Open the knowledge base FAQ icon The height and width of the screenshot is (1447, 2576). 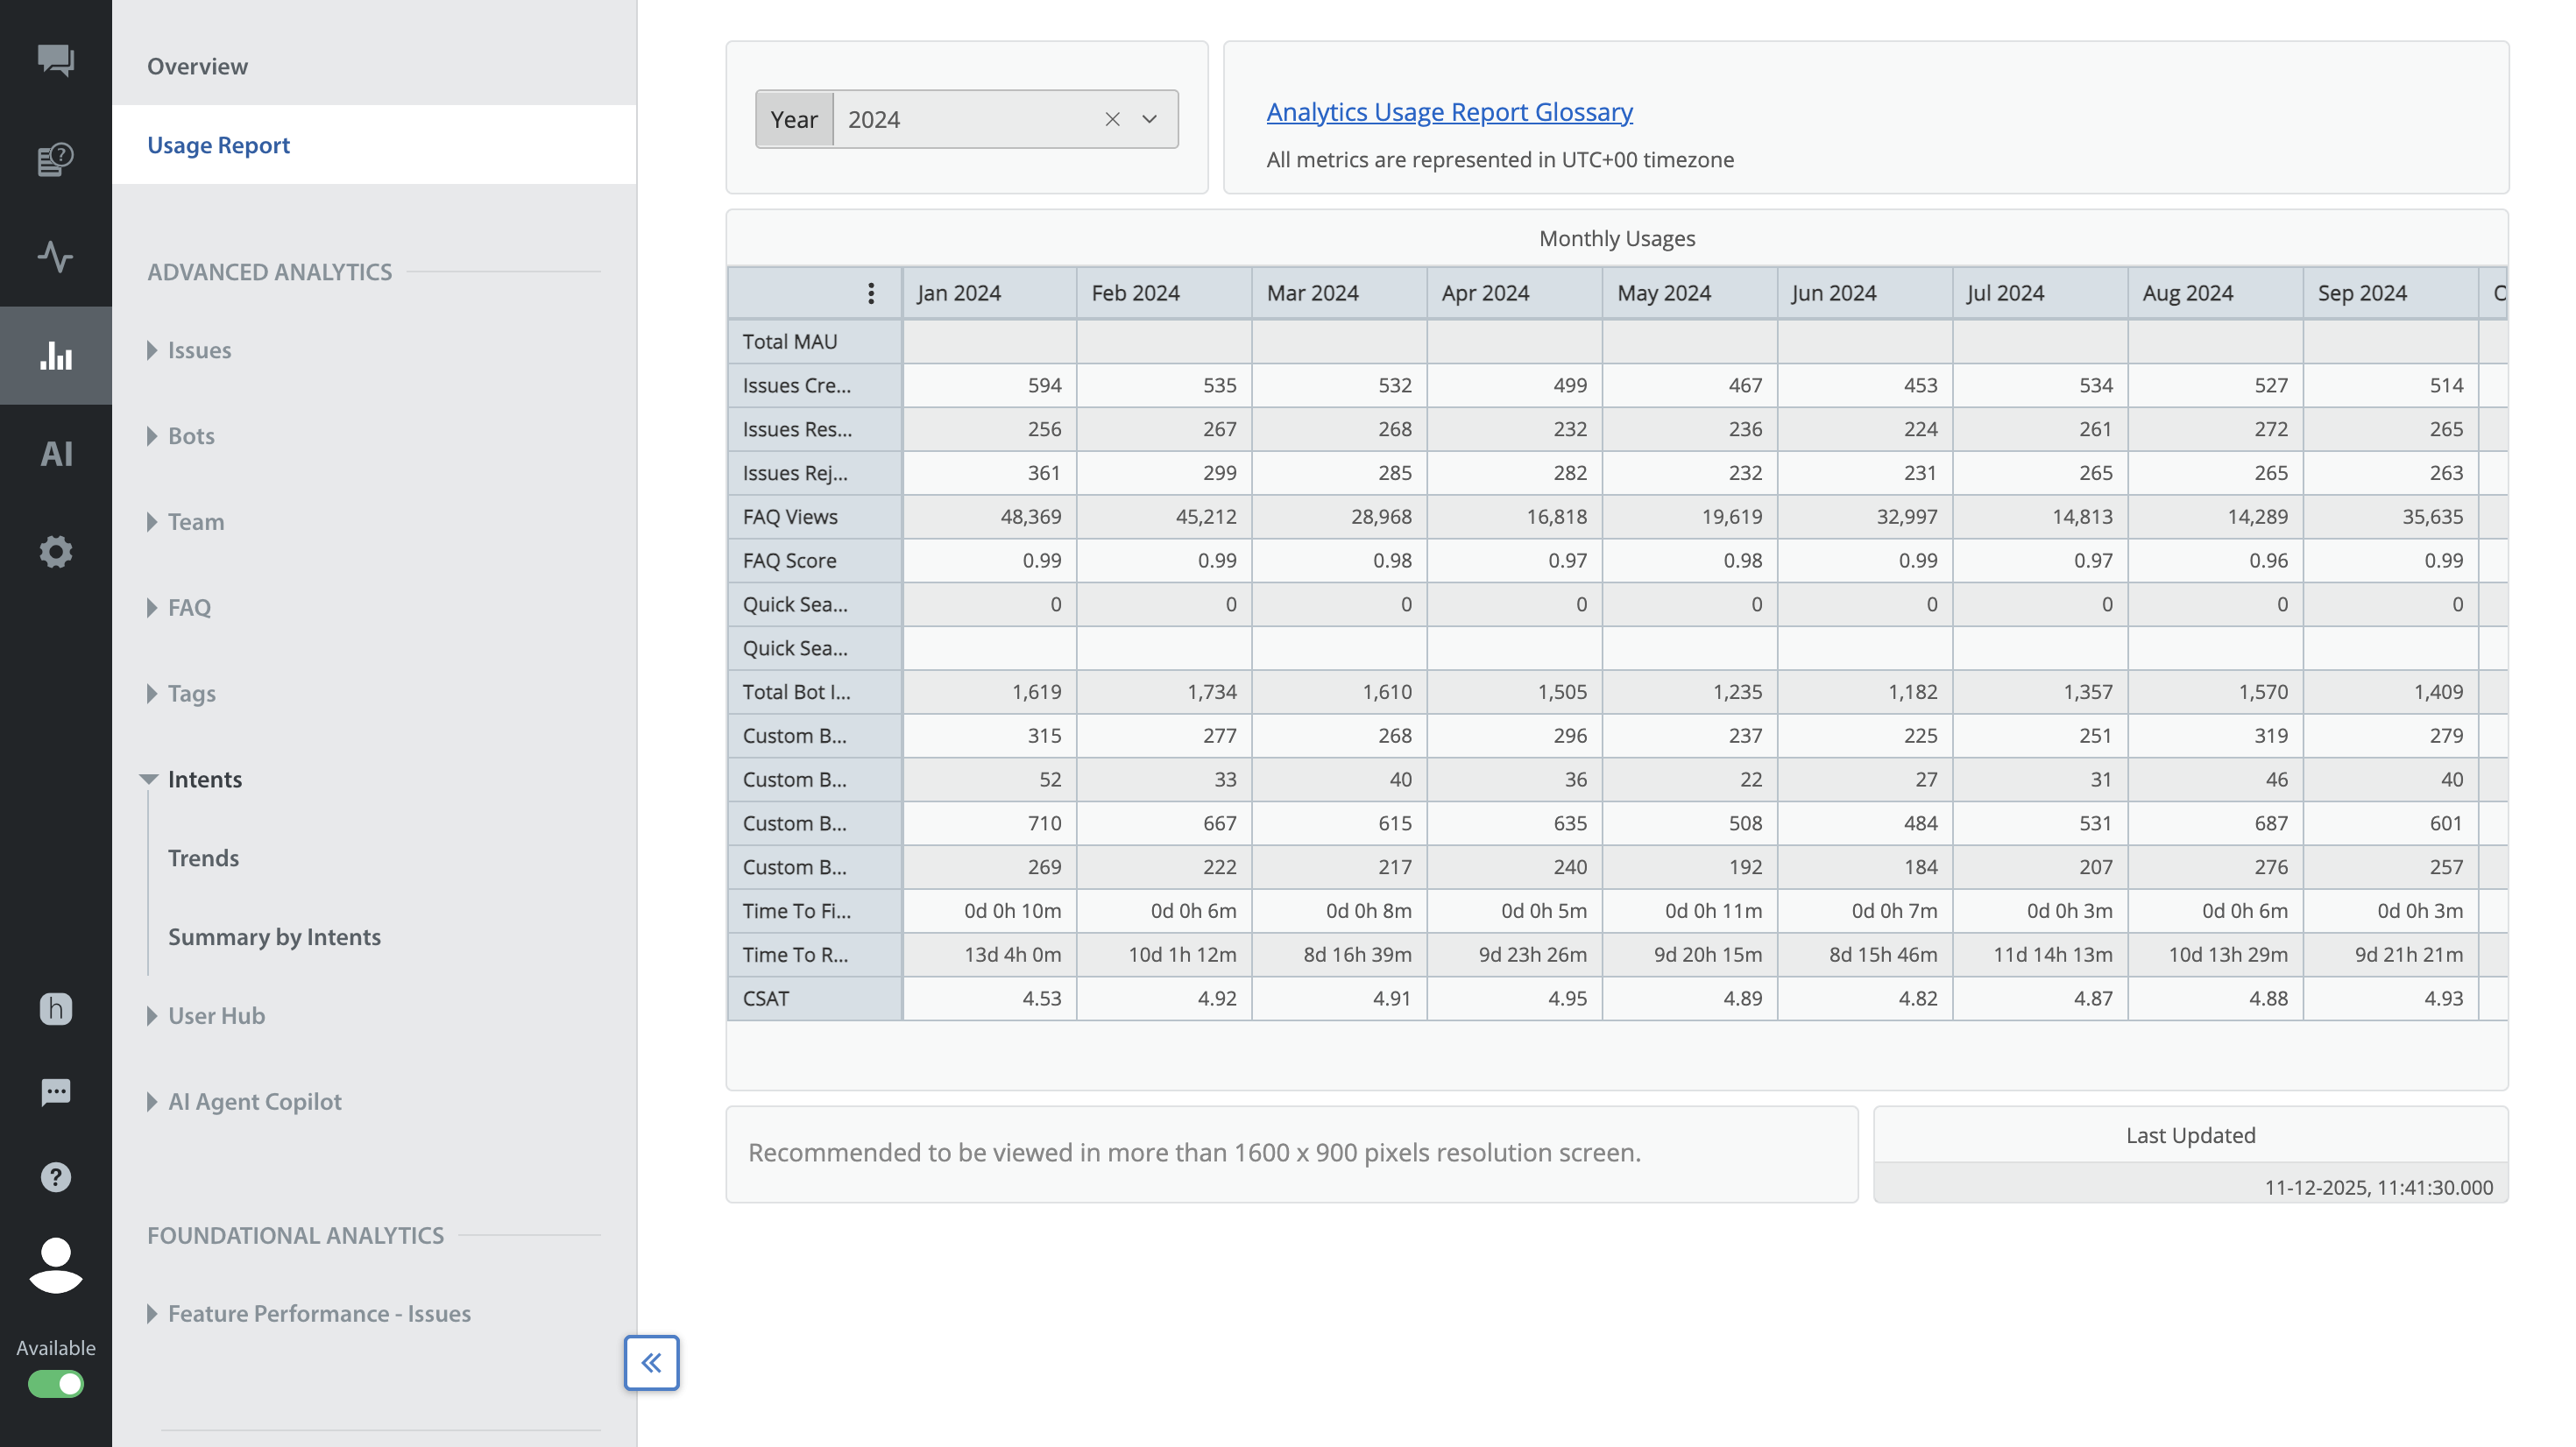point(55,159)
